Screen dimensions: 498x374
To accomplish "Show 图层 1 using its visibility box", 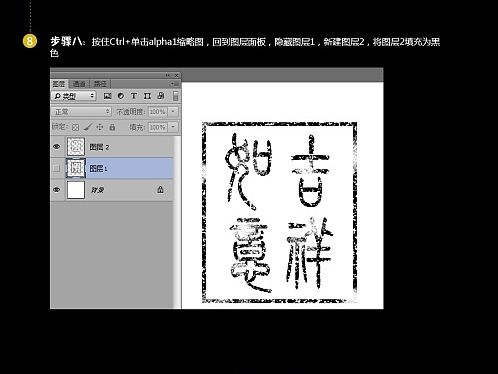I will [57, 168].
